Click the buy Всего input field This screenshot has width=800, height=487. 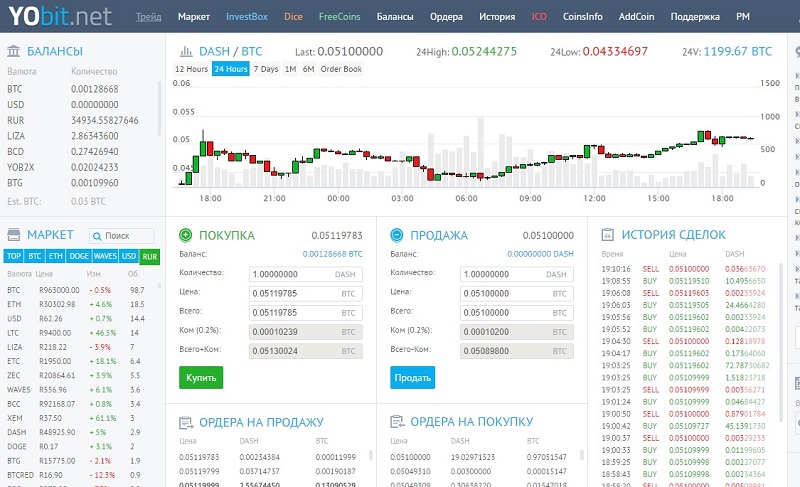coord(306,313)
